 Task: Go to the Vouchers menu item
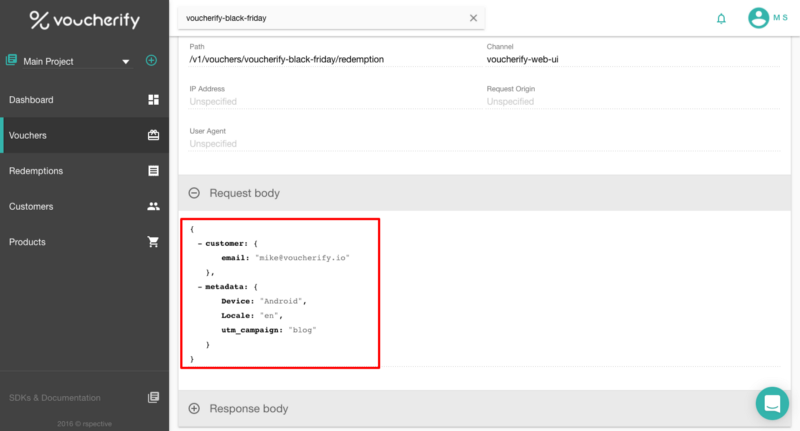[85, 135]
